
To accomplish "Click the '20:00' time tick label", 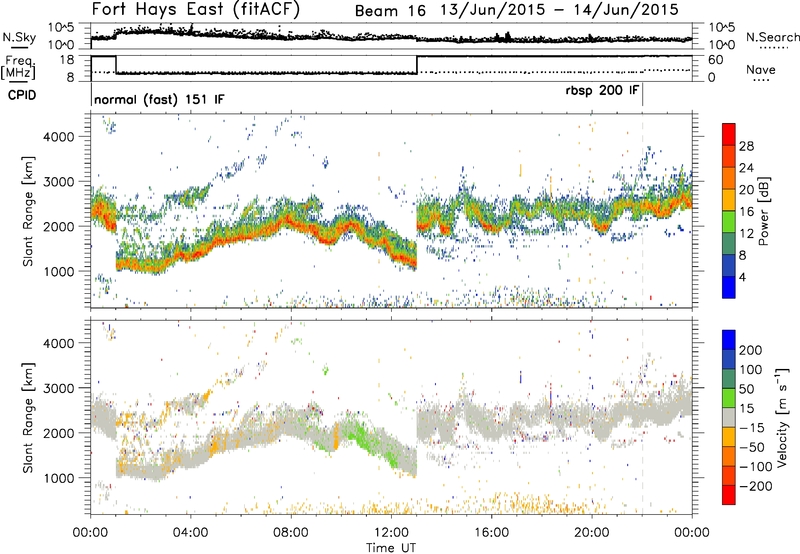I will tap(591, 533).
